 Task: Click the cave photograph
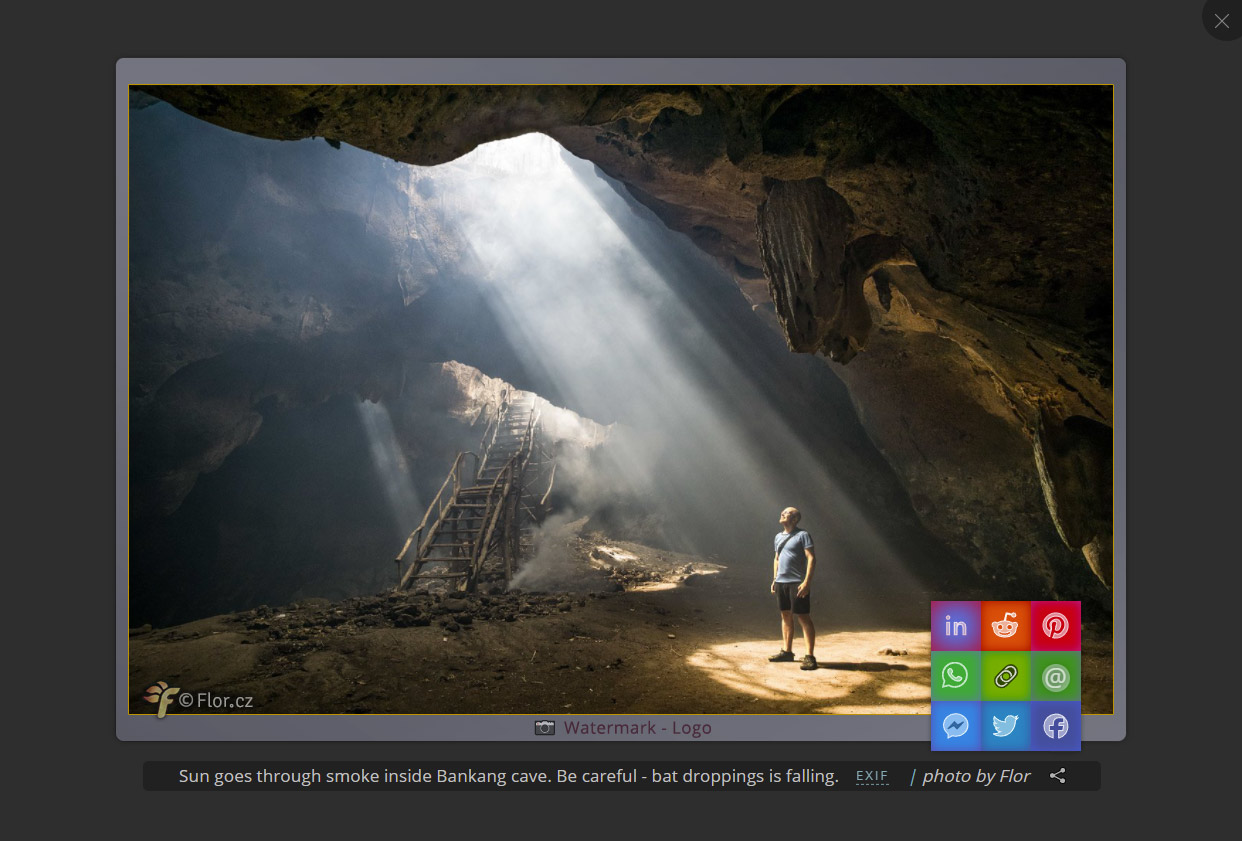[621, 399]
